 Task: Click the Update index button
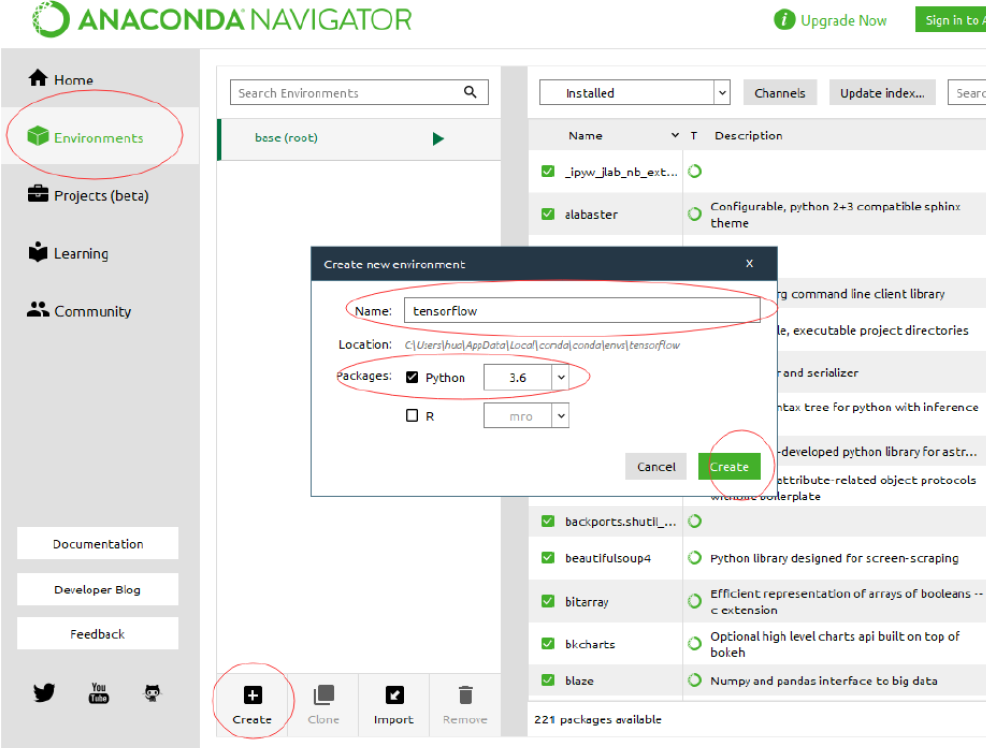pos(882,92)
